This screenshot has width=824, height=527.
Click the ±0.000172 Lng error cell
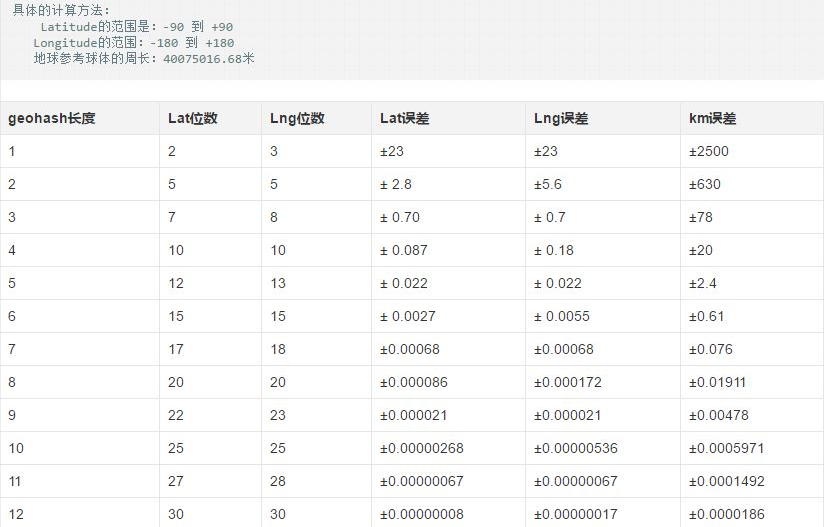tap(567, 382)
